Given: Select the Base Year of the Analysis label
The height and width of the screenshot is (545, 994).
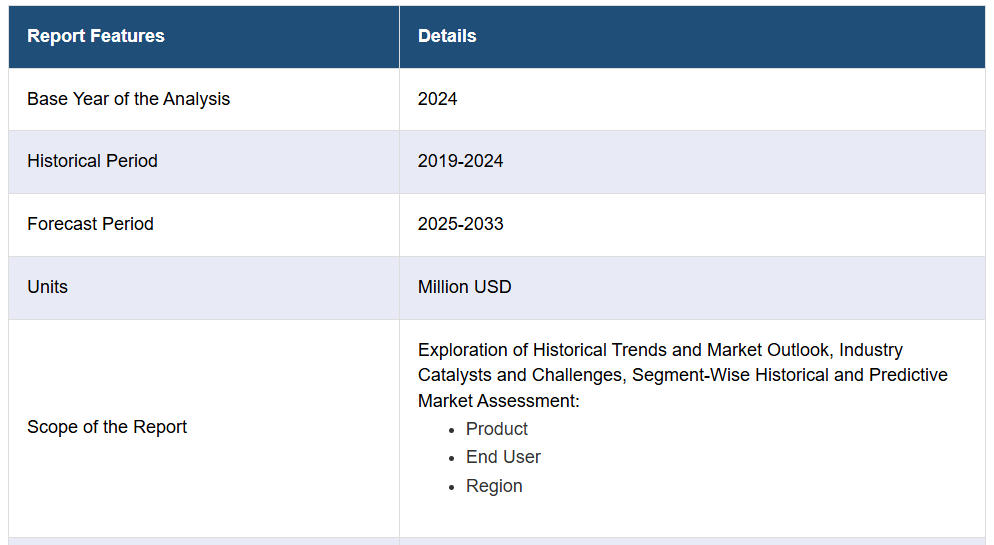Looking at the screenshot, I should click(x=129, y=99).
